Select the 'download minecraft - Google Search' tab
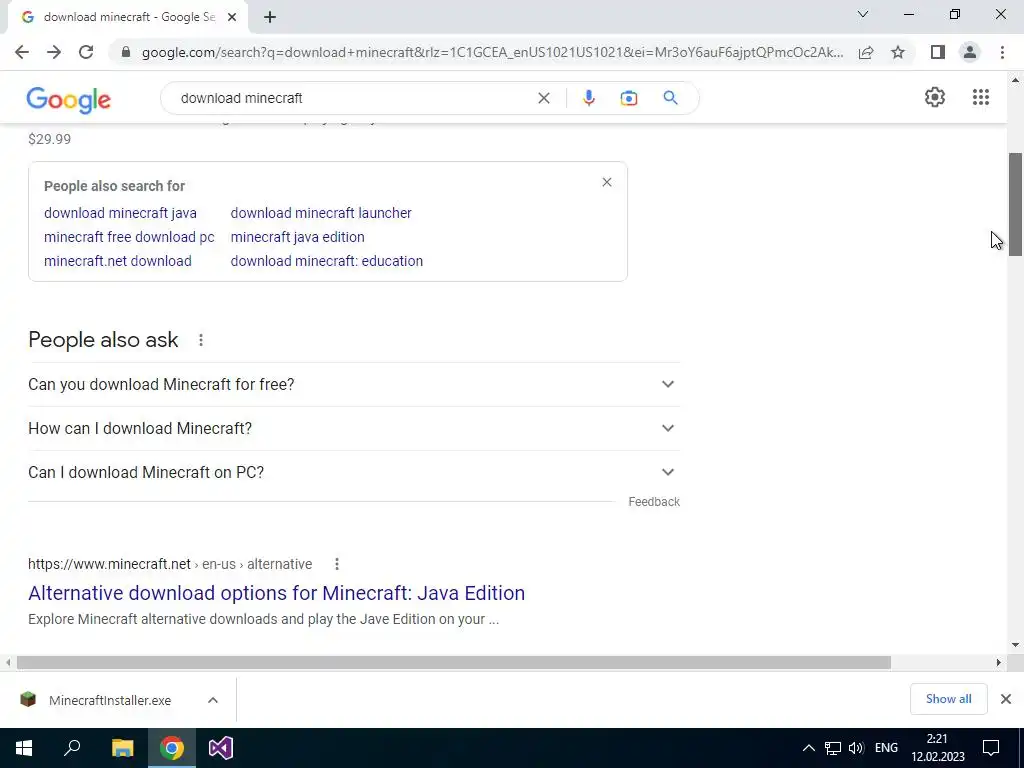This screenshot has width=1024, height=768. point(128,17)
